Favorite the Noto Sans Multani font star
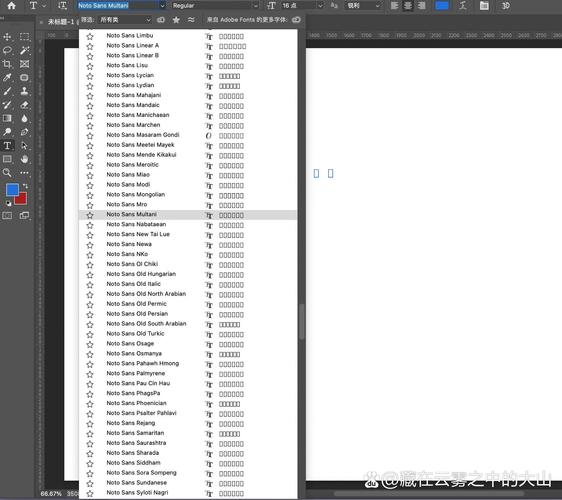Screen dimensions: 562x500 [90, 215]
